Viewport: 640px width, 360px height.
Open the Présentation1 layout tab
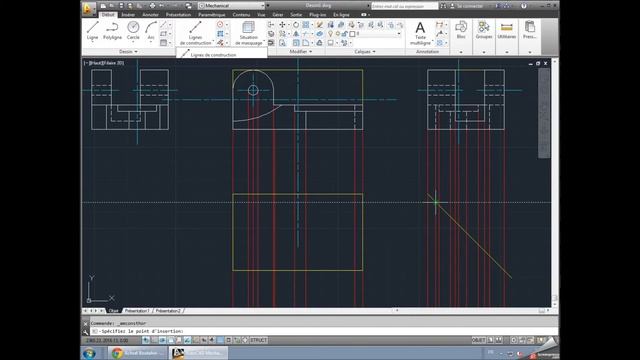[137, 311]
